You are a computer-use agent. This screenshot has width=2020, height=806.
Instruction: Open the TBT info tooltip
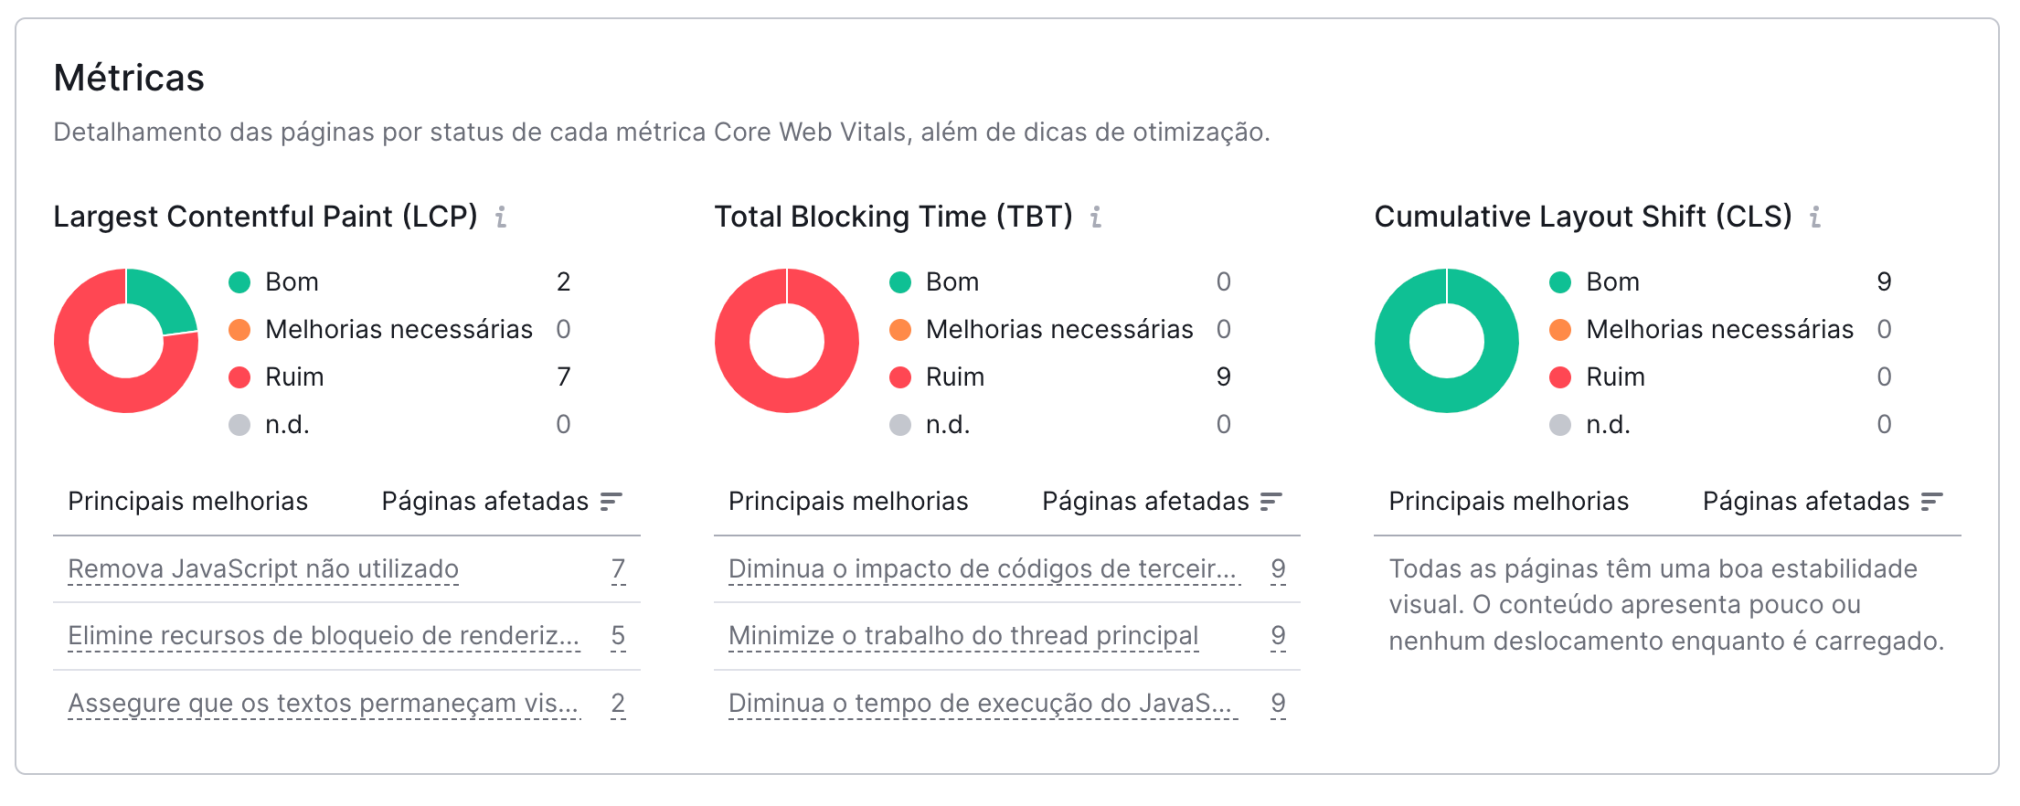tap(1096, 216)
